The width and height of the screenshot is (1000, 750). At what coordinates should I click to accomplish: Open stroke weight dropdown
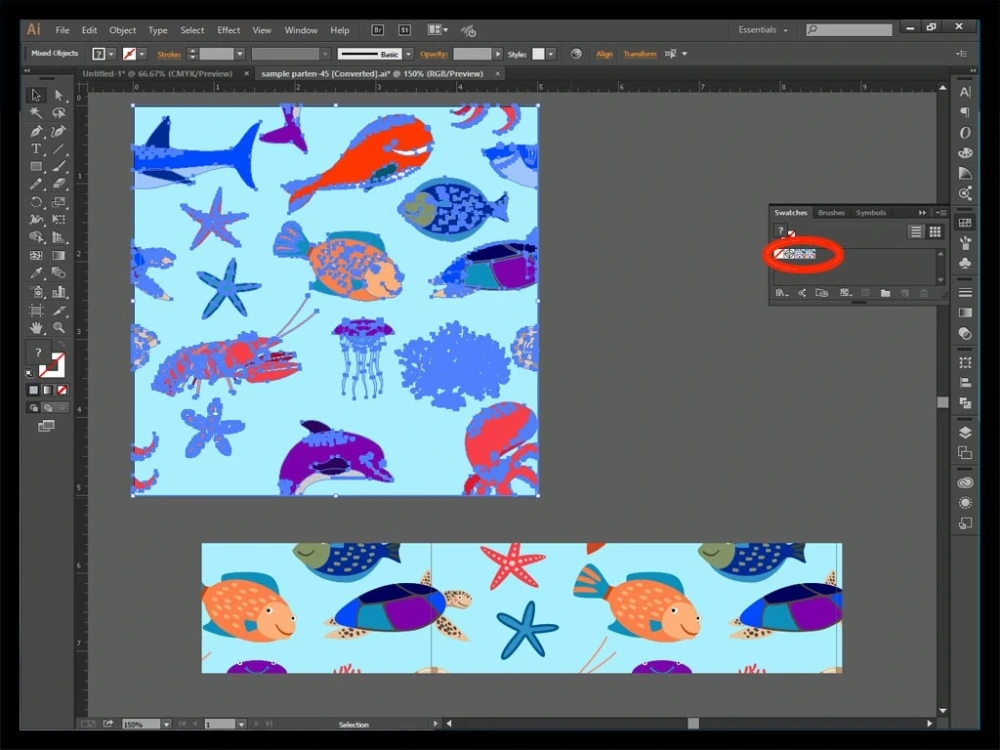240,54
